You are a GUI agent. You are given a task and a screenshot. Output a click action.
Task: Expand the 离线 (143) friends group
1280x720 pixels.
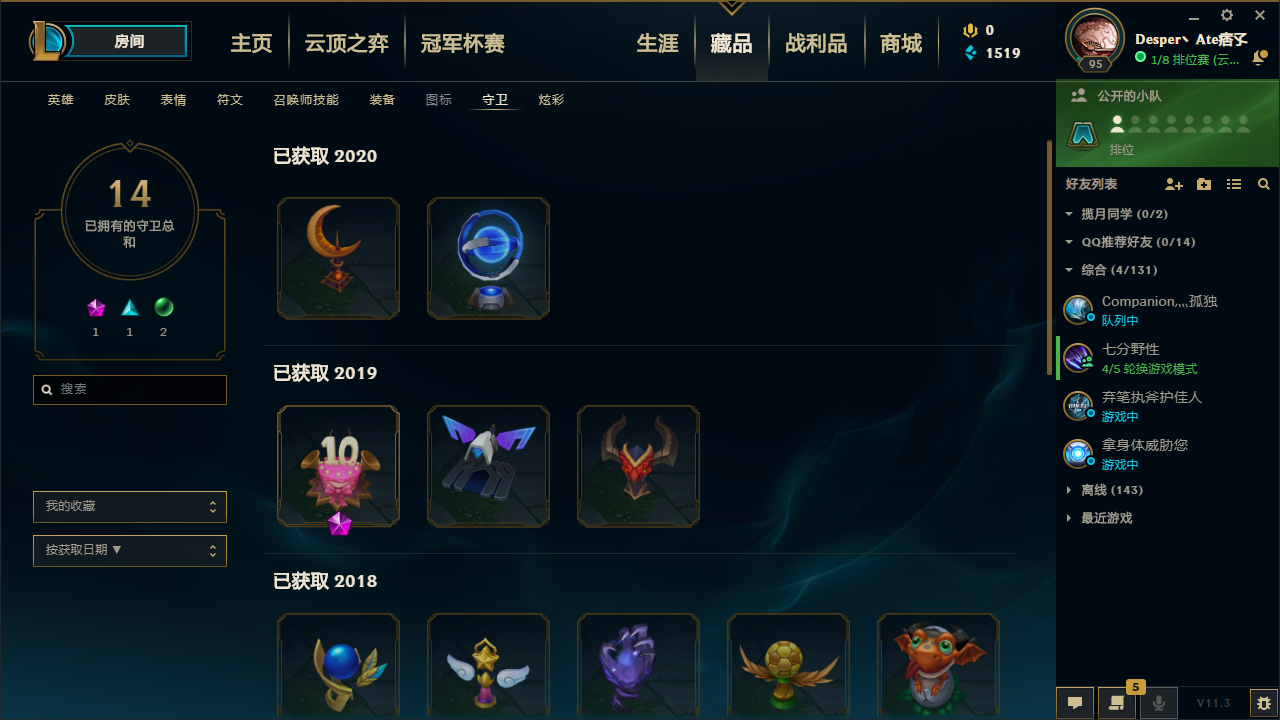[x=1105, y=490]
